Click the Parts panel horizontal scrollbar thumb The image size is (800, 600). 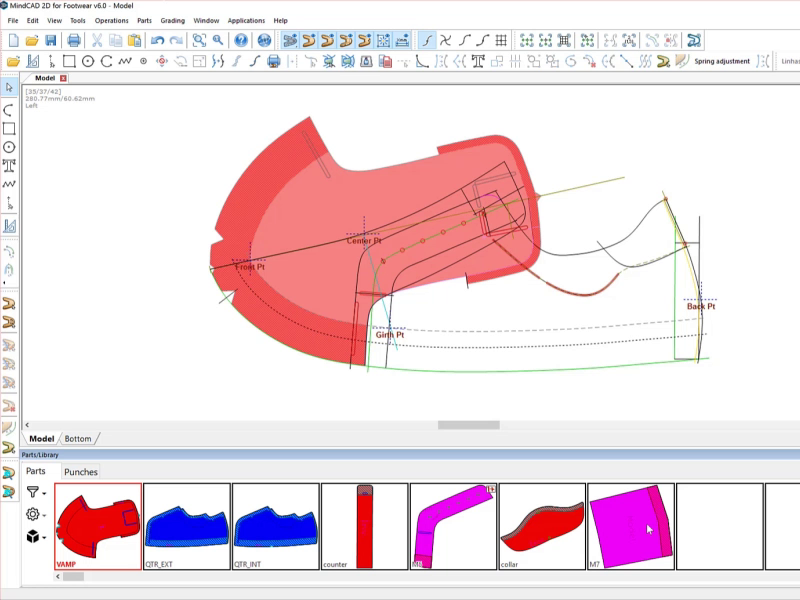tap(73, 577)
